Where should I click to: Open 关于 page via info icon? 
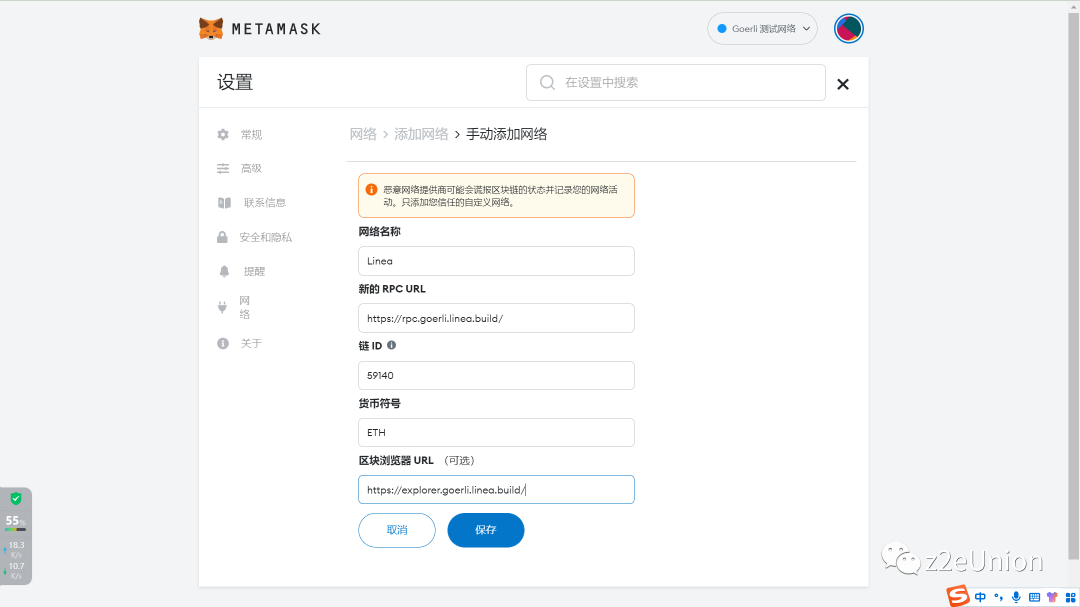(222, 343)
